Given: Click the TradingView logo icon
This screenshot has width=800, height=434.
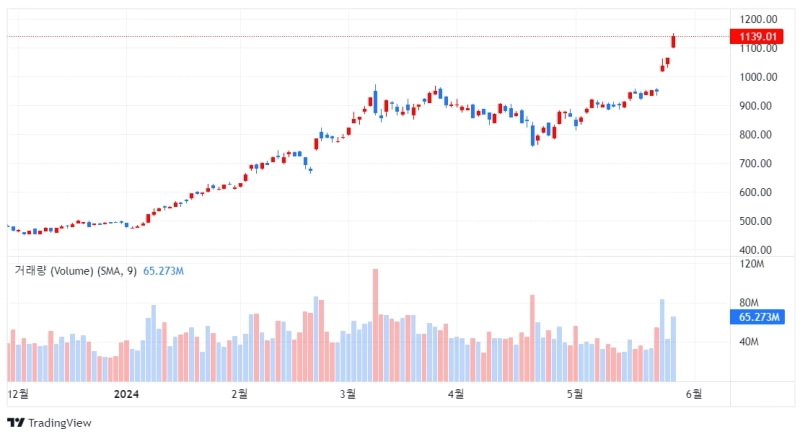Looking at the screenshot, I should [15, 423].
